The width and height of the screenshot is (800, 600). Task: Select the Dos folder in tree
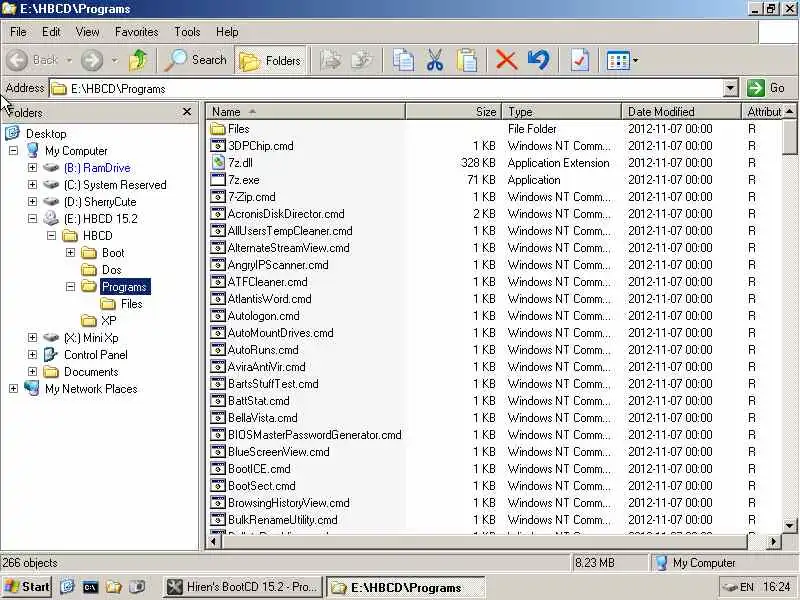(111, 269)
